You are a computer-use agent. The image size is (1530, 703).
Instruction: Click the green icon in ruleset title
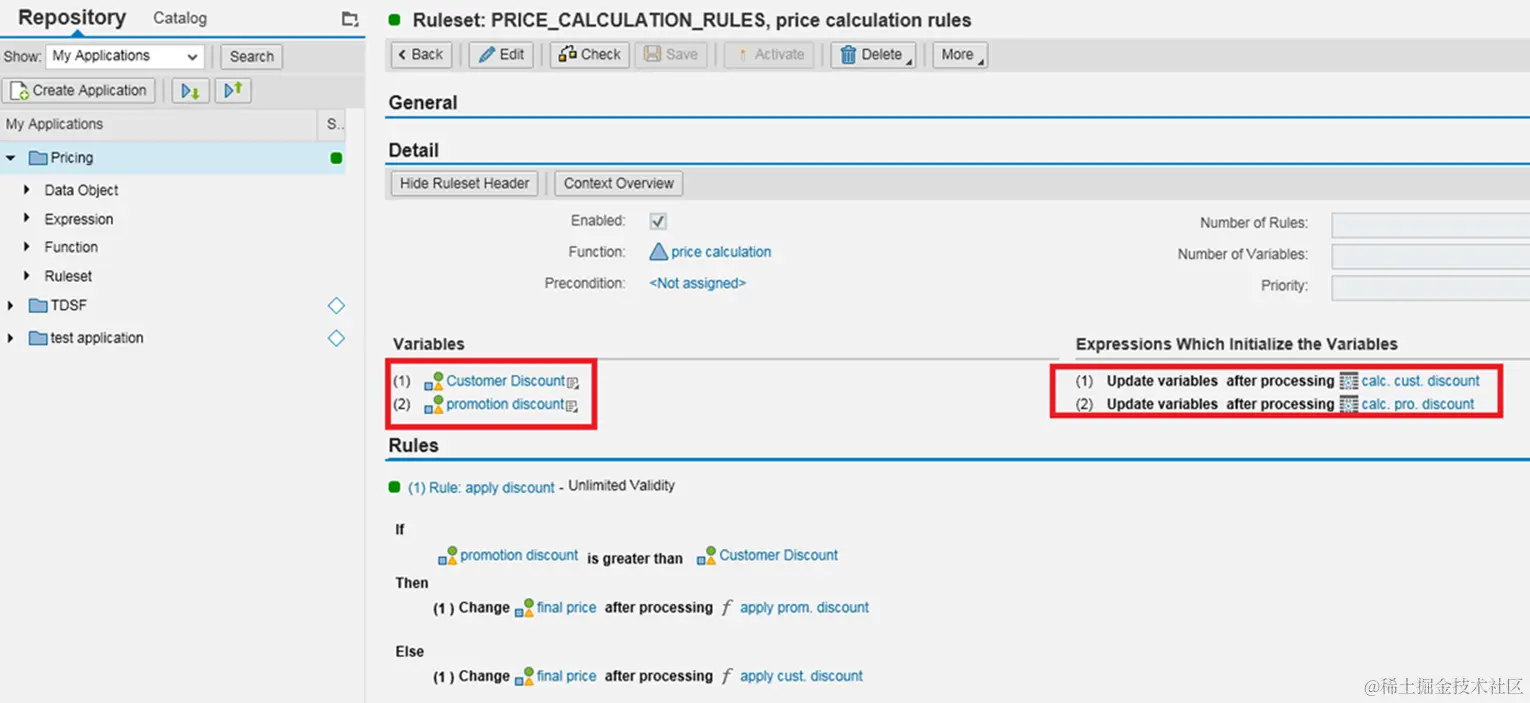pyautogui.click(x=394, y=20)
